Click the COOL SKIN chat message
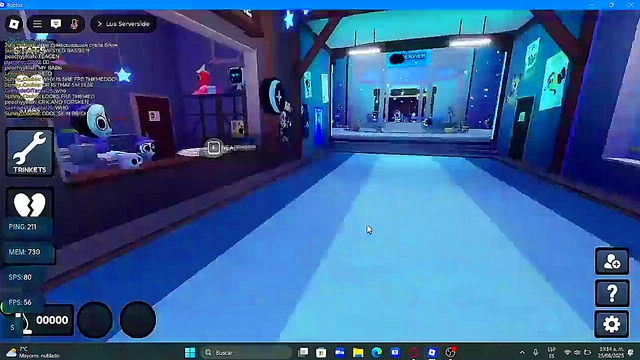Image resolution: width=640 pixels, height=360 pixels. (x=46, y=113)
